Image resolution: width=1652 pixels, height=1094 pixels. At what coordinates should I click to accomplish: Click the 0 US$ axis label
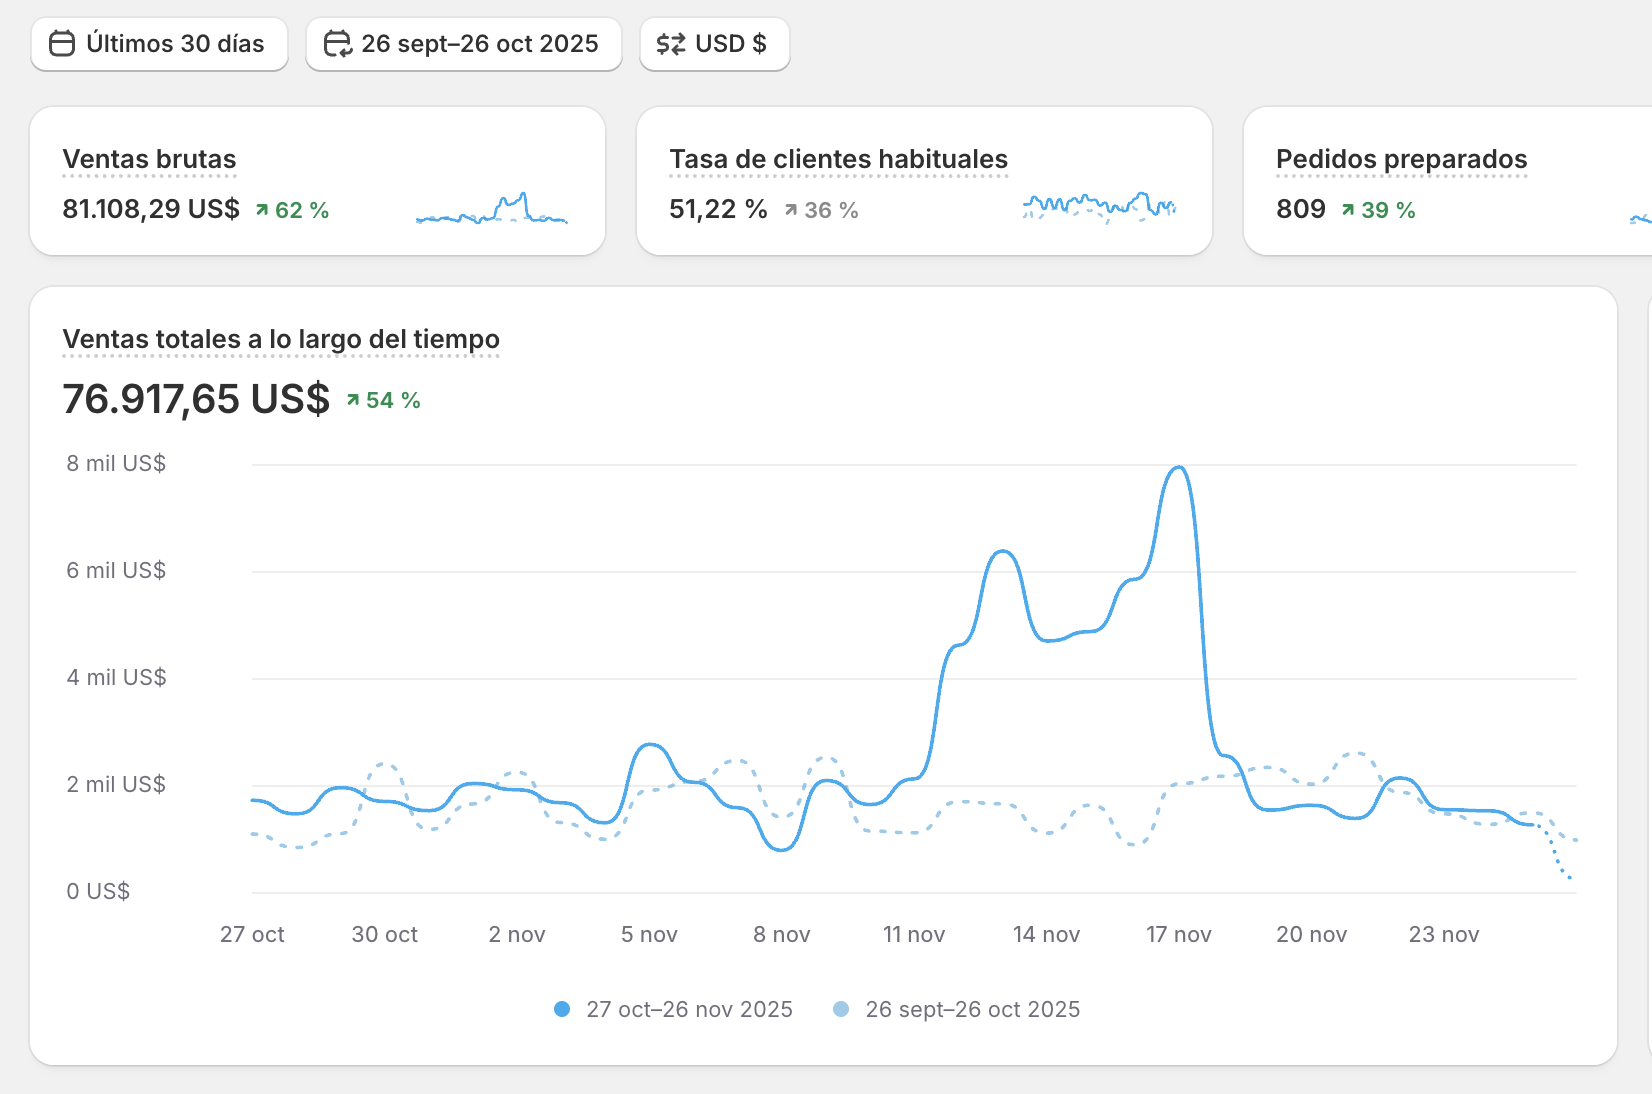(x=98, y=891)
